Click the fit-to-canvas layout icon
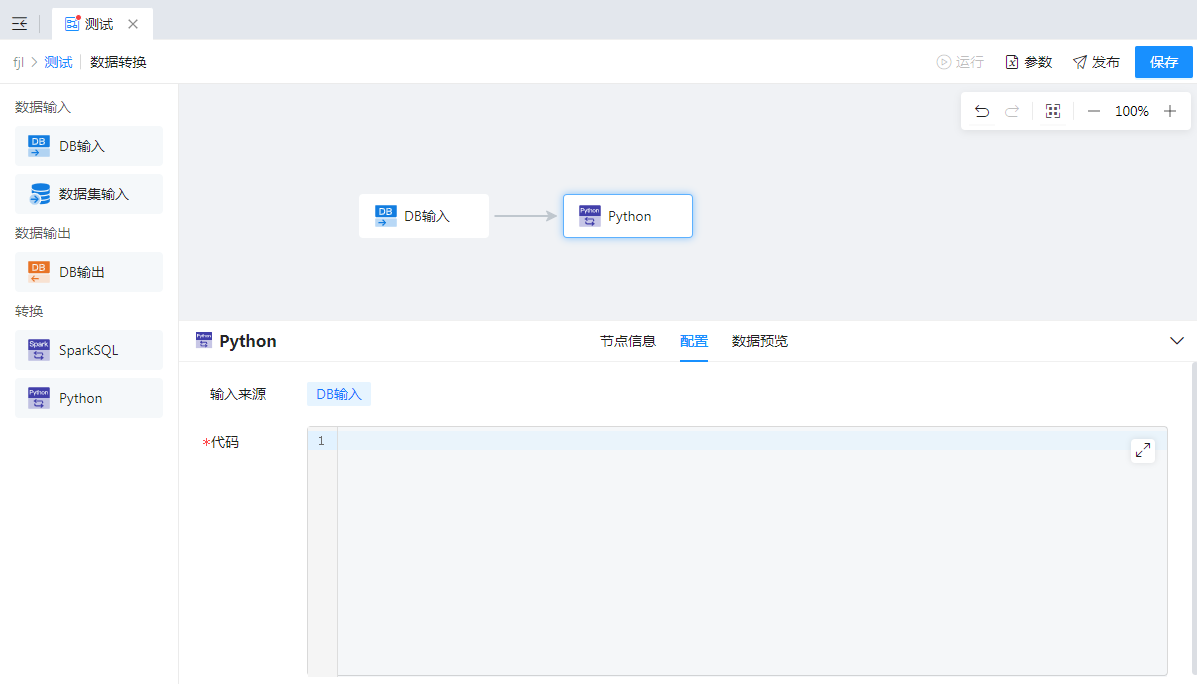Image resolution: width=1197 pixels, height=684 pixels. (1052, 111)
